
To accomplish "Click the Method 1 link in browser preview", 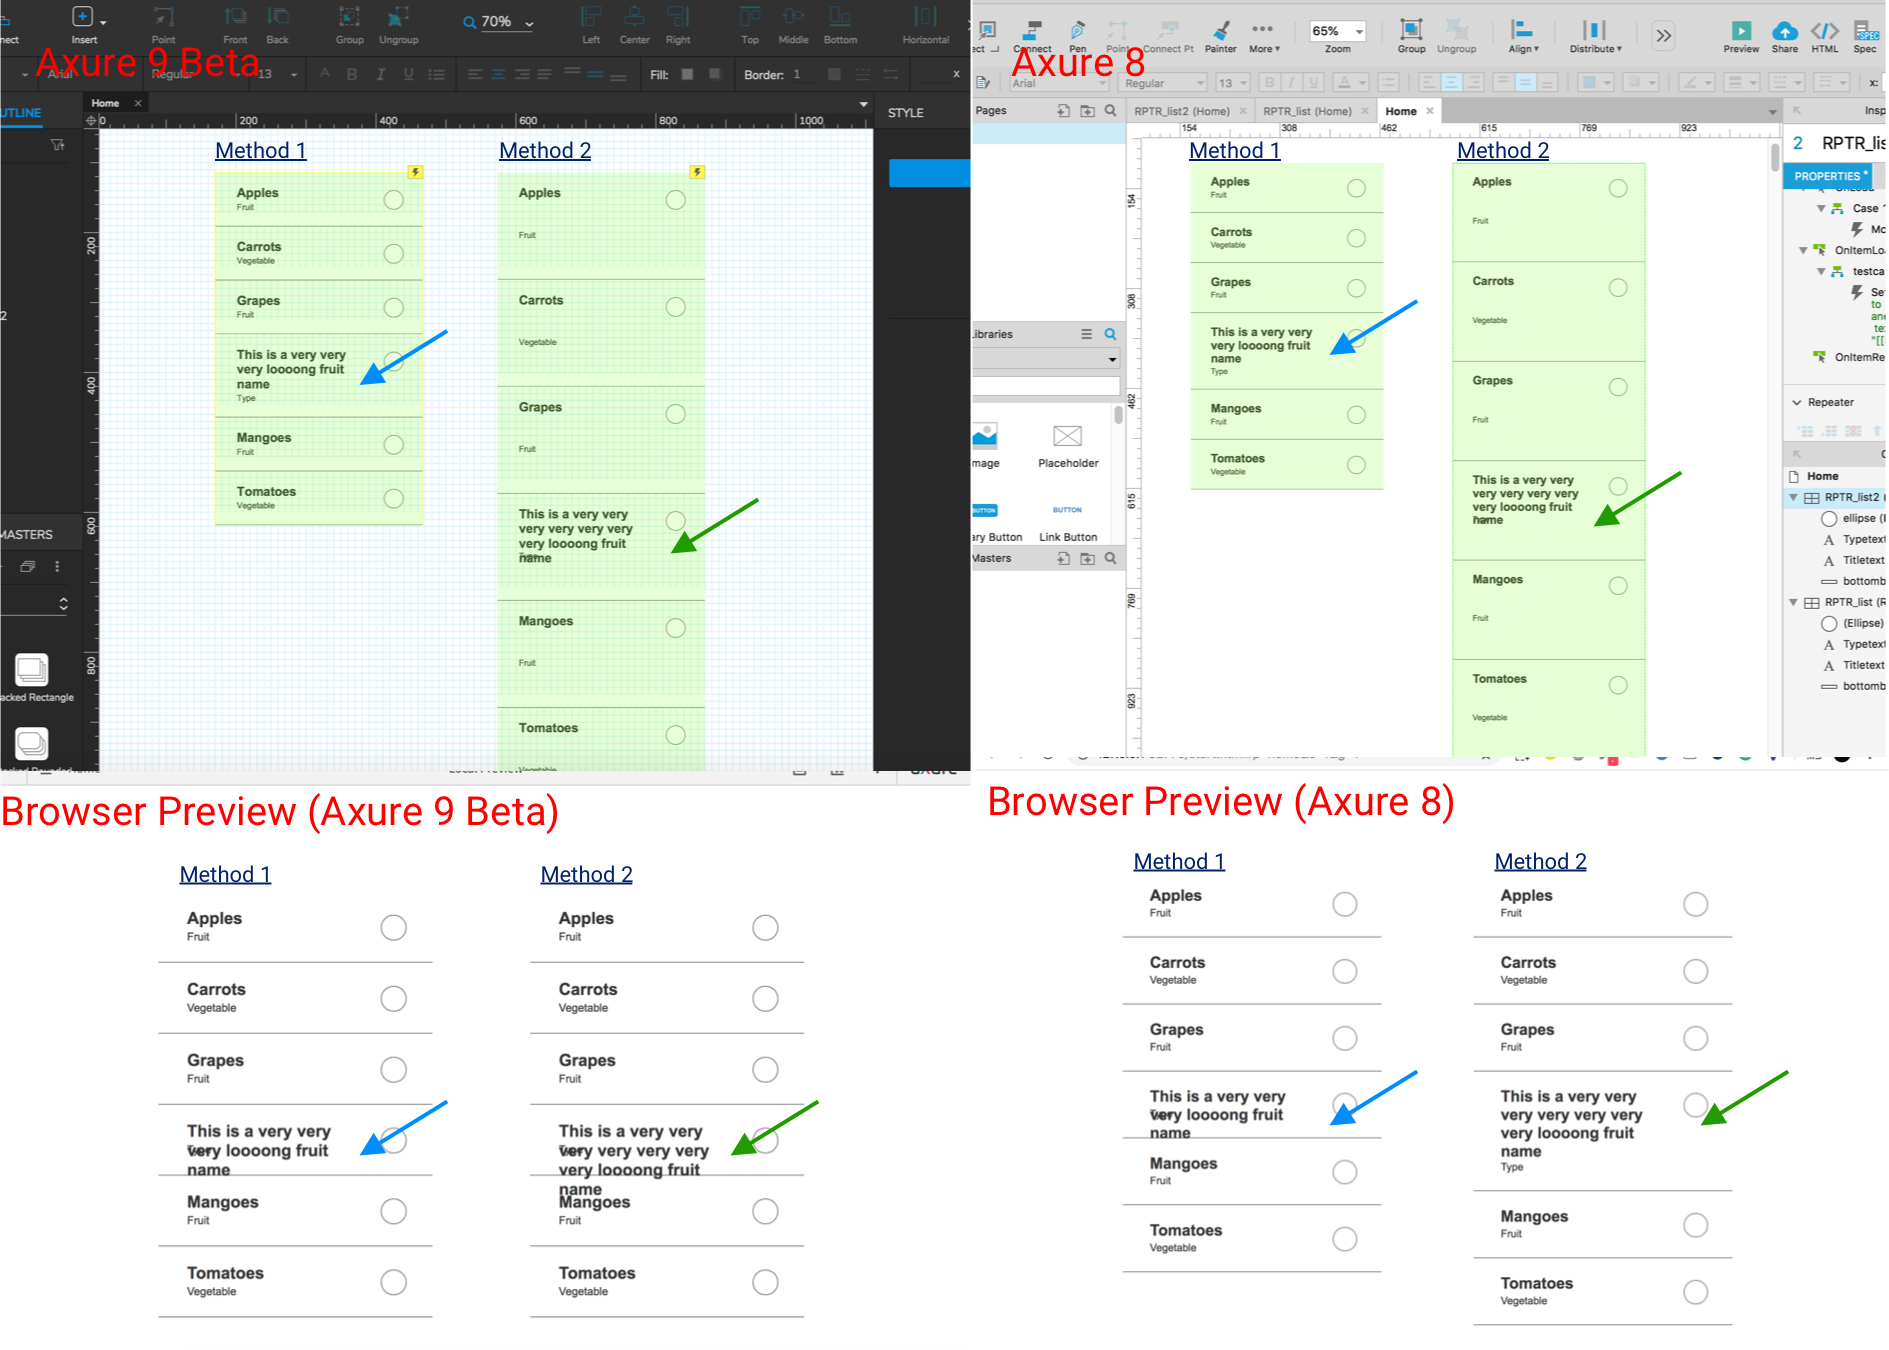I will (225, 873).
